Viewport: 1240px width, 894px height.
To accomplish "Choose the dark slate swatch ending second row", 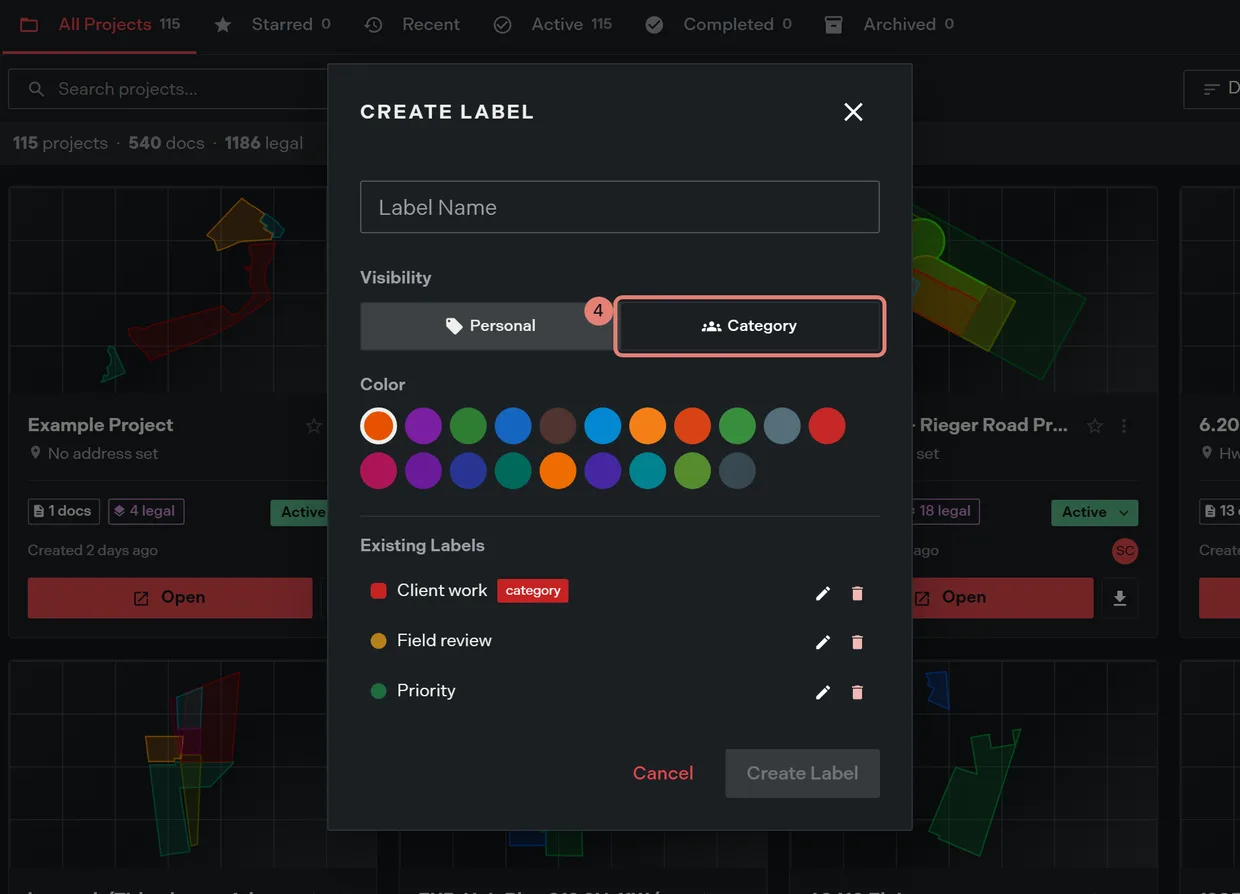I will click(x=737, y=471).
